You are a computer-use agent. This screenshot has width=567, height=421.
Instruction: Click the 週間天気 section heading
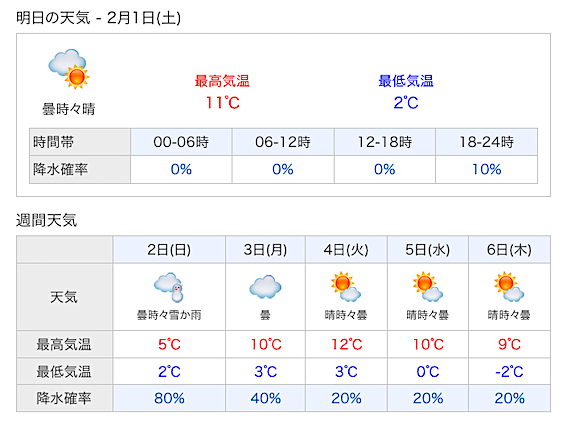[46, 220]
